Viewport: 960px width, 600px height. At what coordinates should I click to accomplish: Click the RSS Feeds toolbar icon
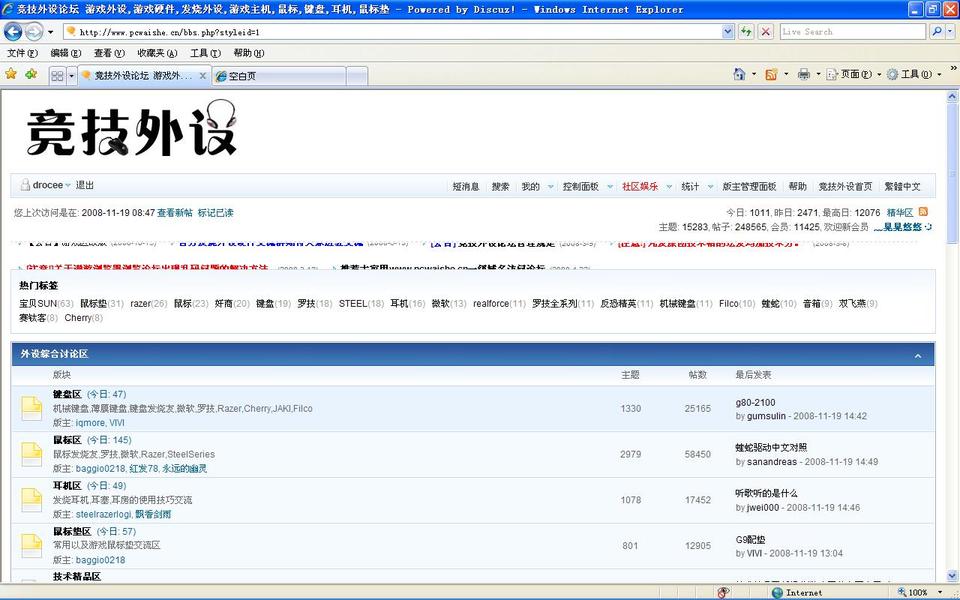pyautogui.click(x=771, y=75)
